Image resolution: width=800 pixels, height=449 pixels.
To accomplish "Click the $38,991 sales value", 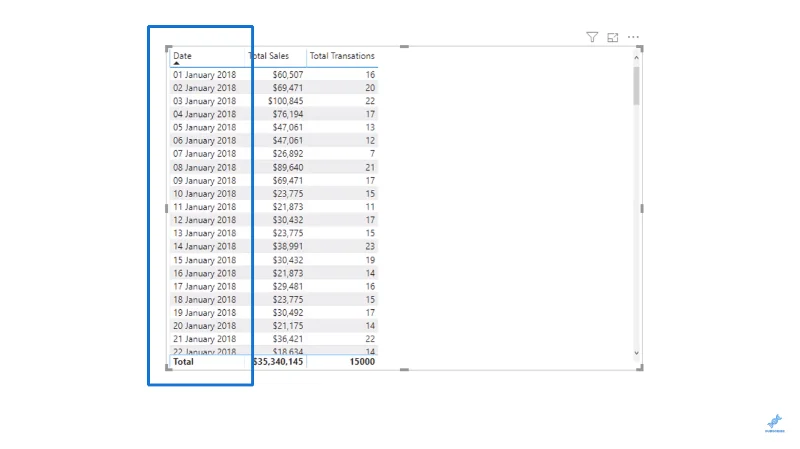I will tap(288, 246).
